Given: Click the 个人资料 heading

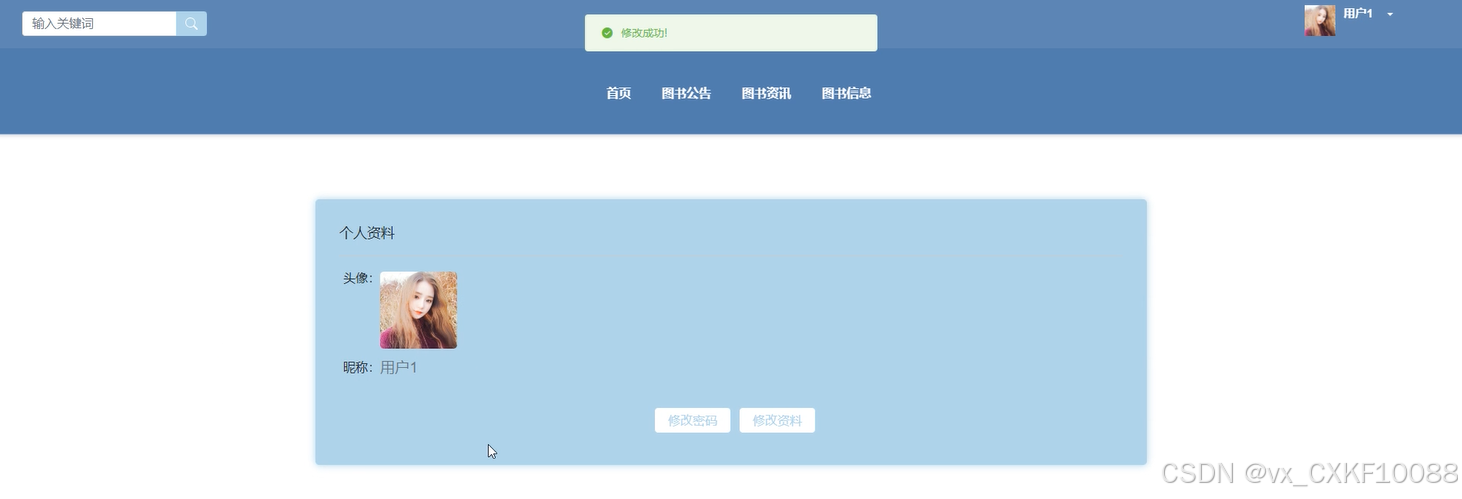Looking at the screenshot, I should click(x=367, y=233).
